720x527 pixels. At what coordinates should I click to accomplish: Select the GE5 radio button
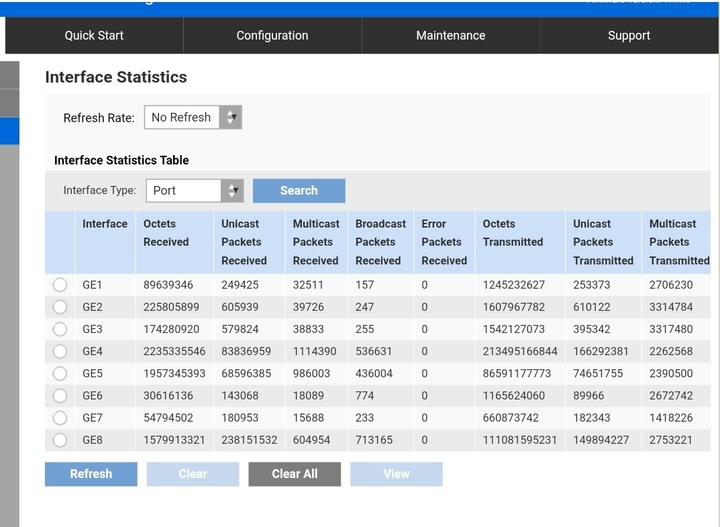tap(60, 373)
